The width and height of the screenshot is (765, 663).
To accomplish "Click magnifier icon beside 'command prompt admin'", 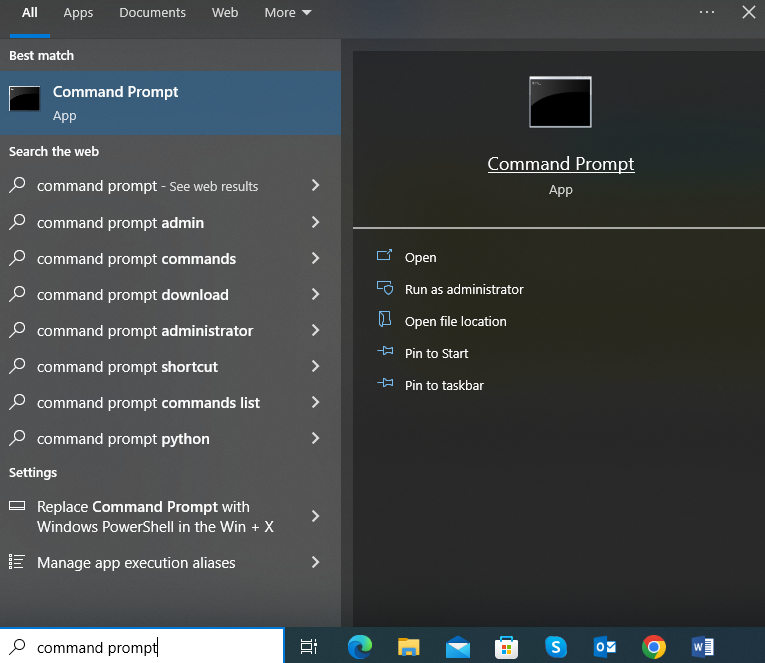I will pos(17,222).
